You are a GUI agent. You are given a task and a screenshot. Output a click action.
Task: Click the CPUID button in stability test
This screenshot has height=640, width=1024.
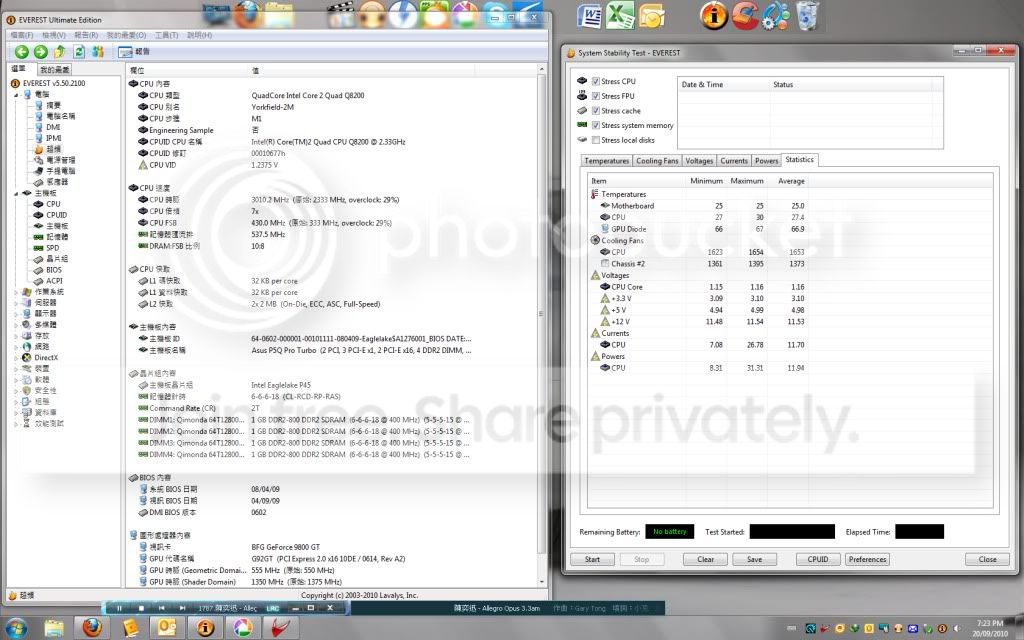point(818,560)
